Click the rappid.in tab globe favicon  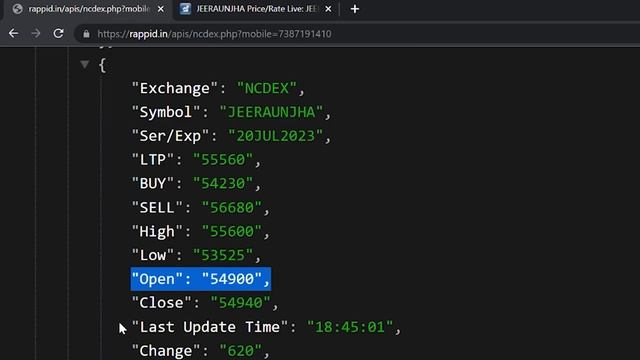18,9
